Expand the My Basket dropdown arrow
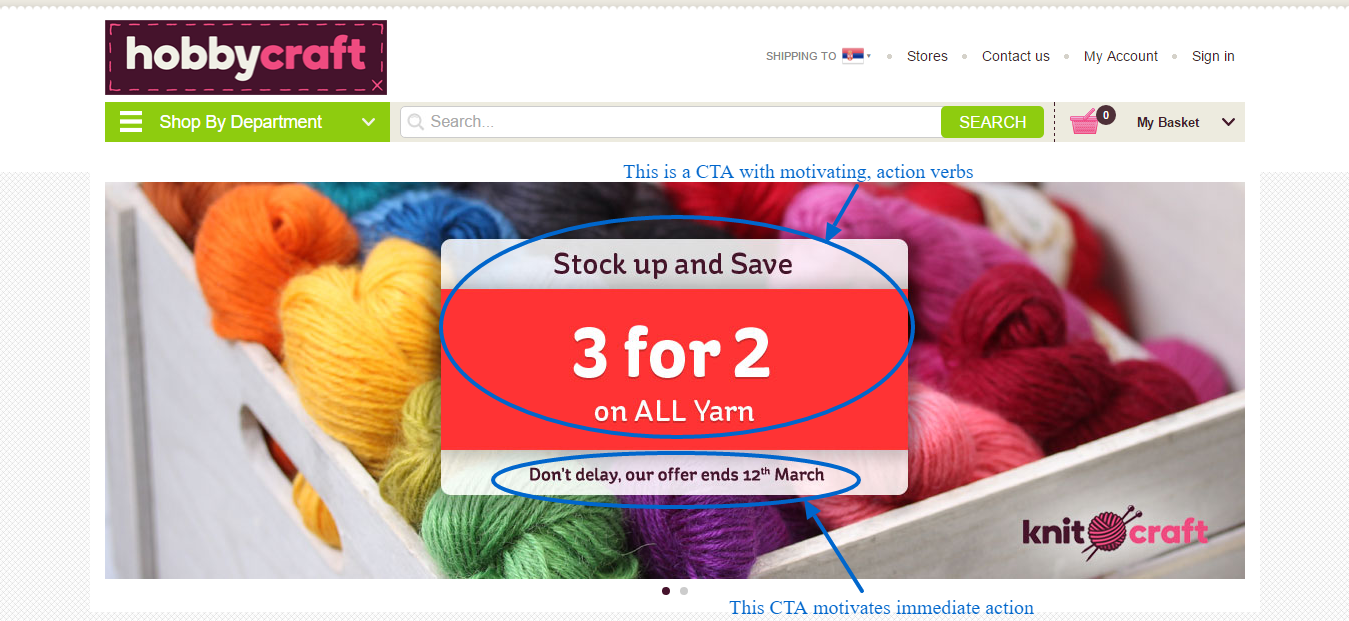1349x621 pixels. (x=1229, y=122)
